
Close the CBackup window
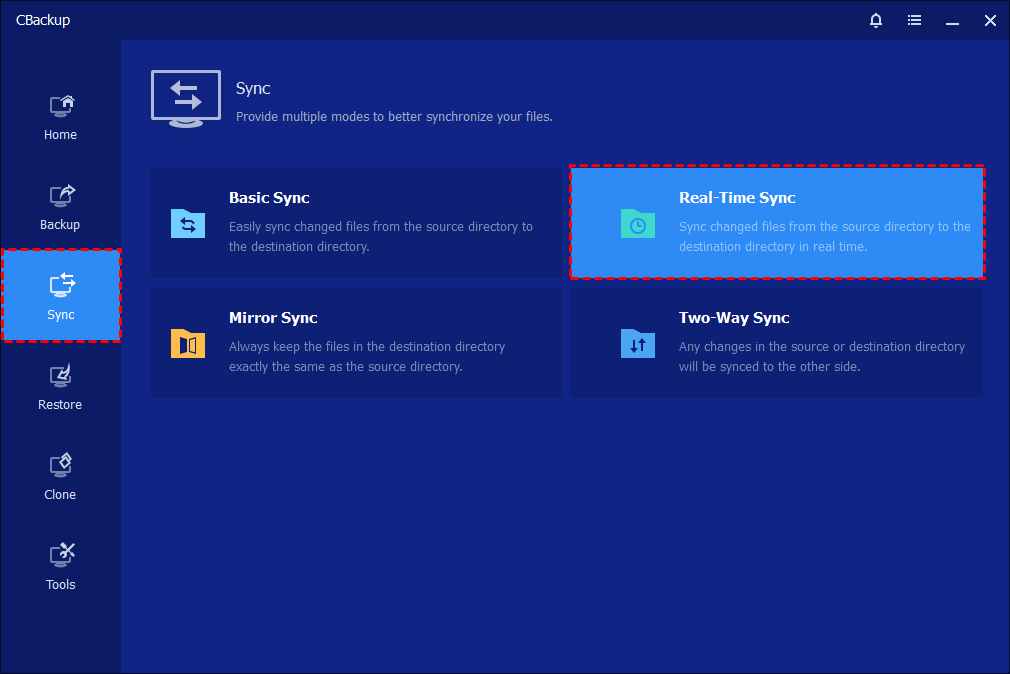coord(990,20)
